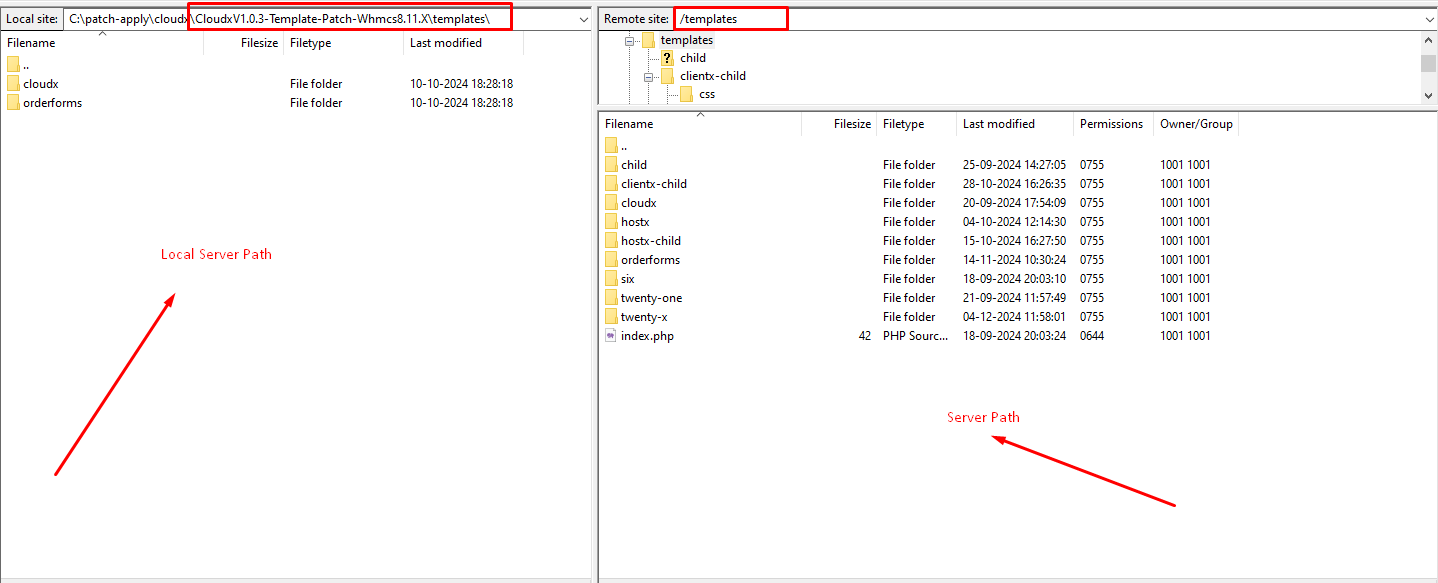The width and height of the screenshot is (1438, 583).
Task: Click the six folder icon in remote list
Action: 611,279
